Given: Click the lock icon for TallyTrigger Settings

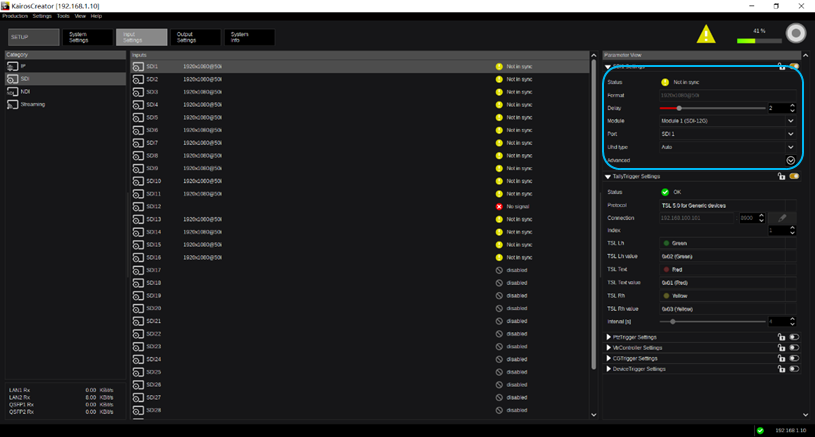Looking at the screenshot, I should pyautogui.click(x=781, y=176).
